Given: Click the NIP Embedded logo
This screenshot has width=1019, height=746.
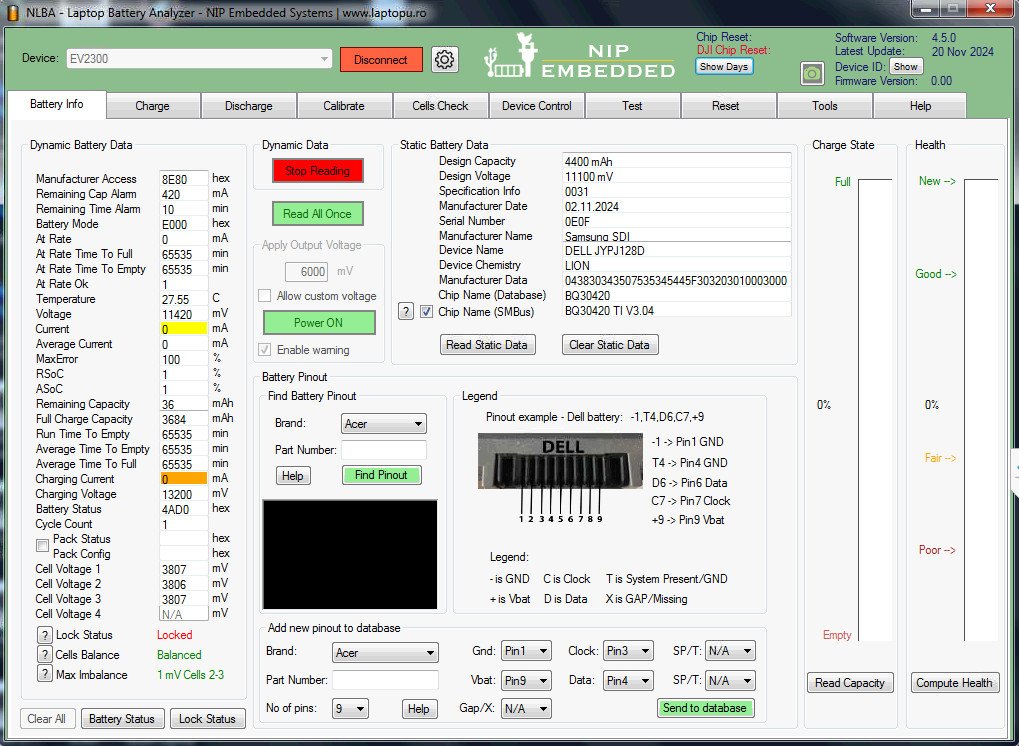Looking at the screenshot, I should tap(580, 58).
